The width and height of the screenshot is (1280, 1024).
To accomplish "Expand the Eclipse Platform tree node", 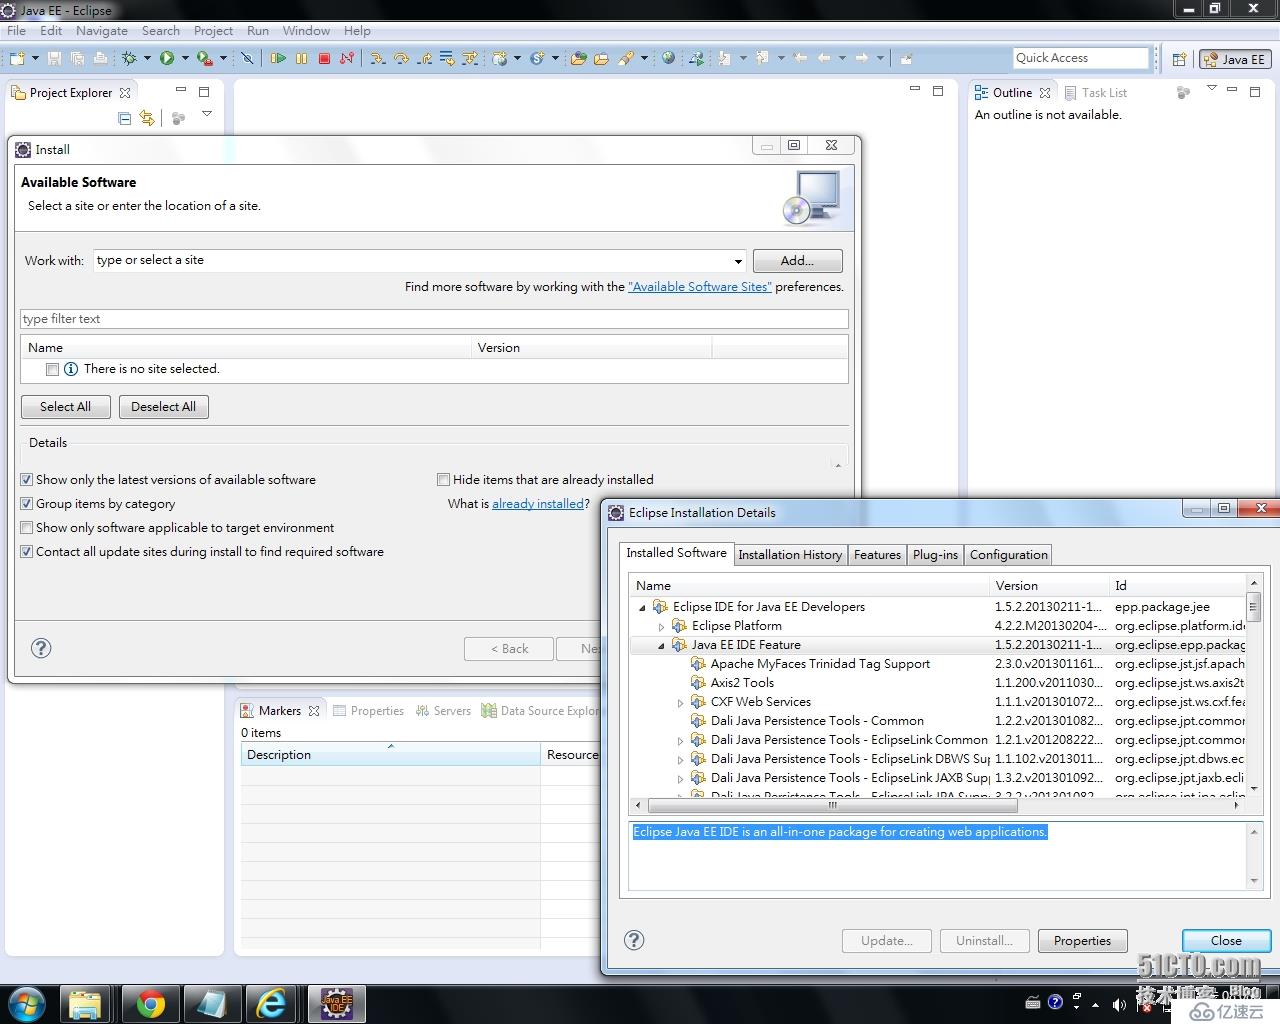I will (661, 626).
